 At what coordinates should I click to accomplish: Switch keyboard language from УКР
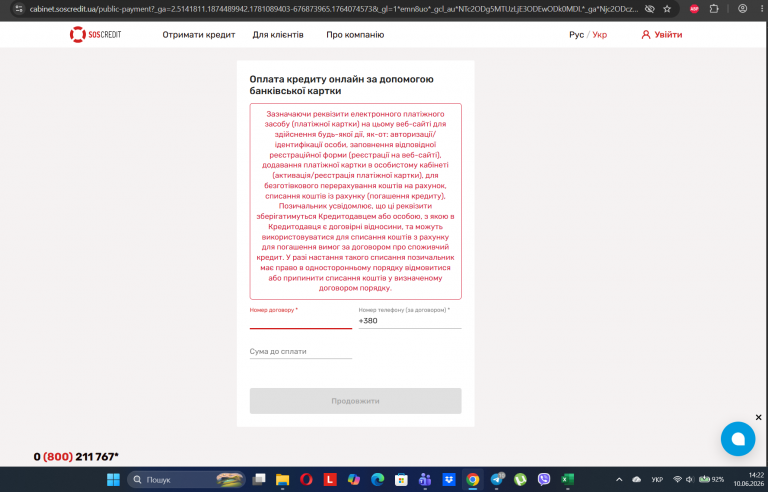pyautogui.click(x=657, y=479)
